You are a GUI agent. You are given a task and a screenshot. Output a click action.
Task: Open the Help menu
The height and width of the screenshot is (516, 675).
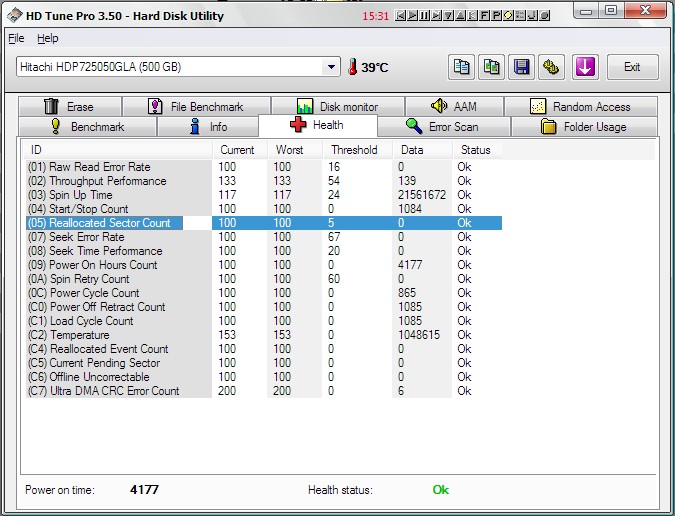tap(48, 38)
